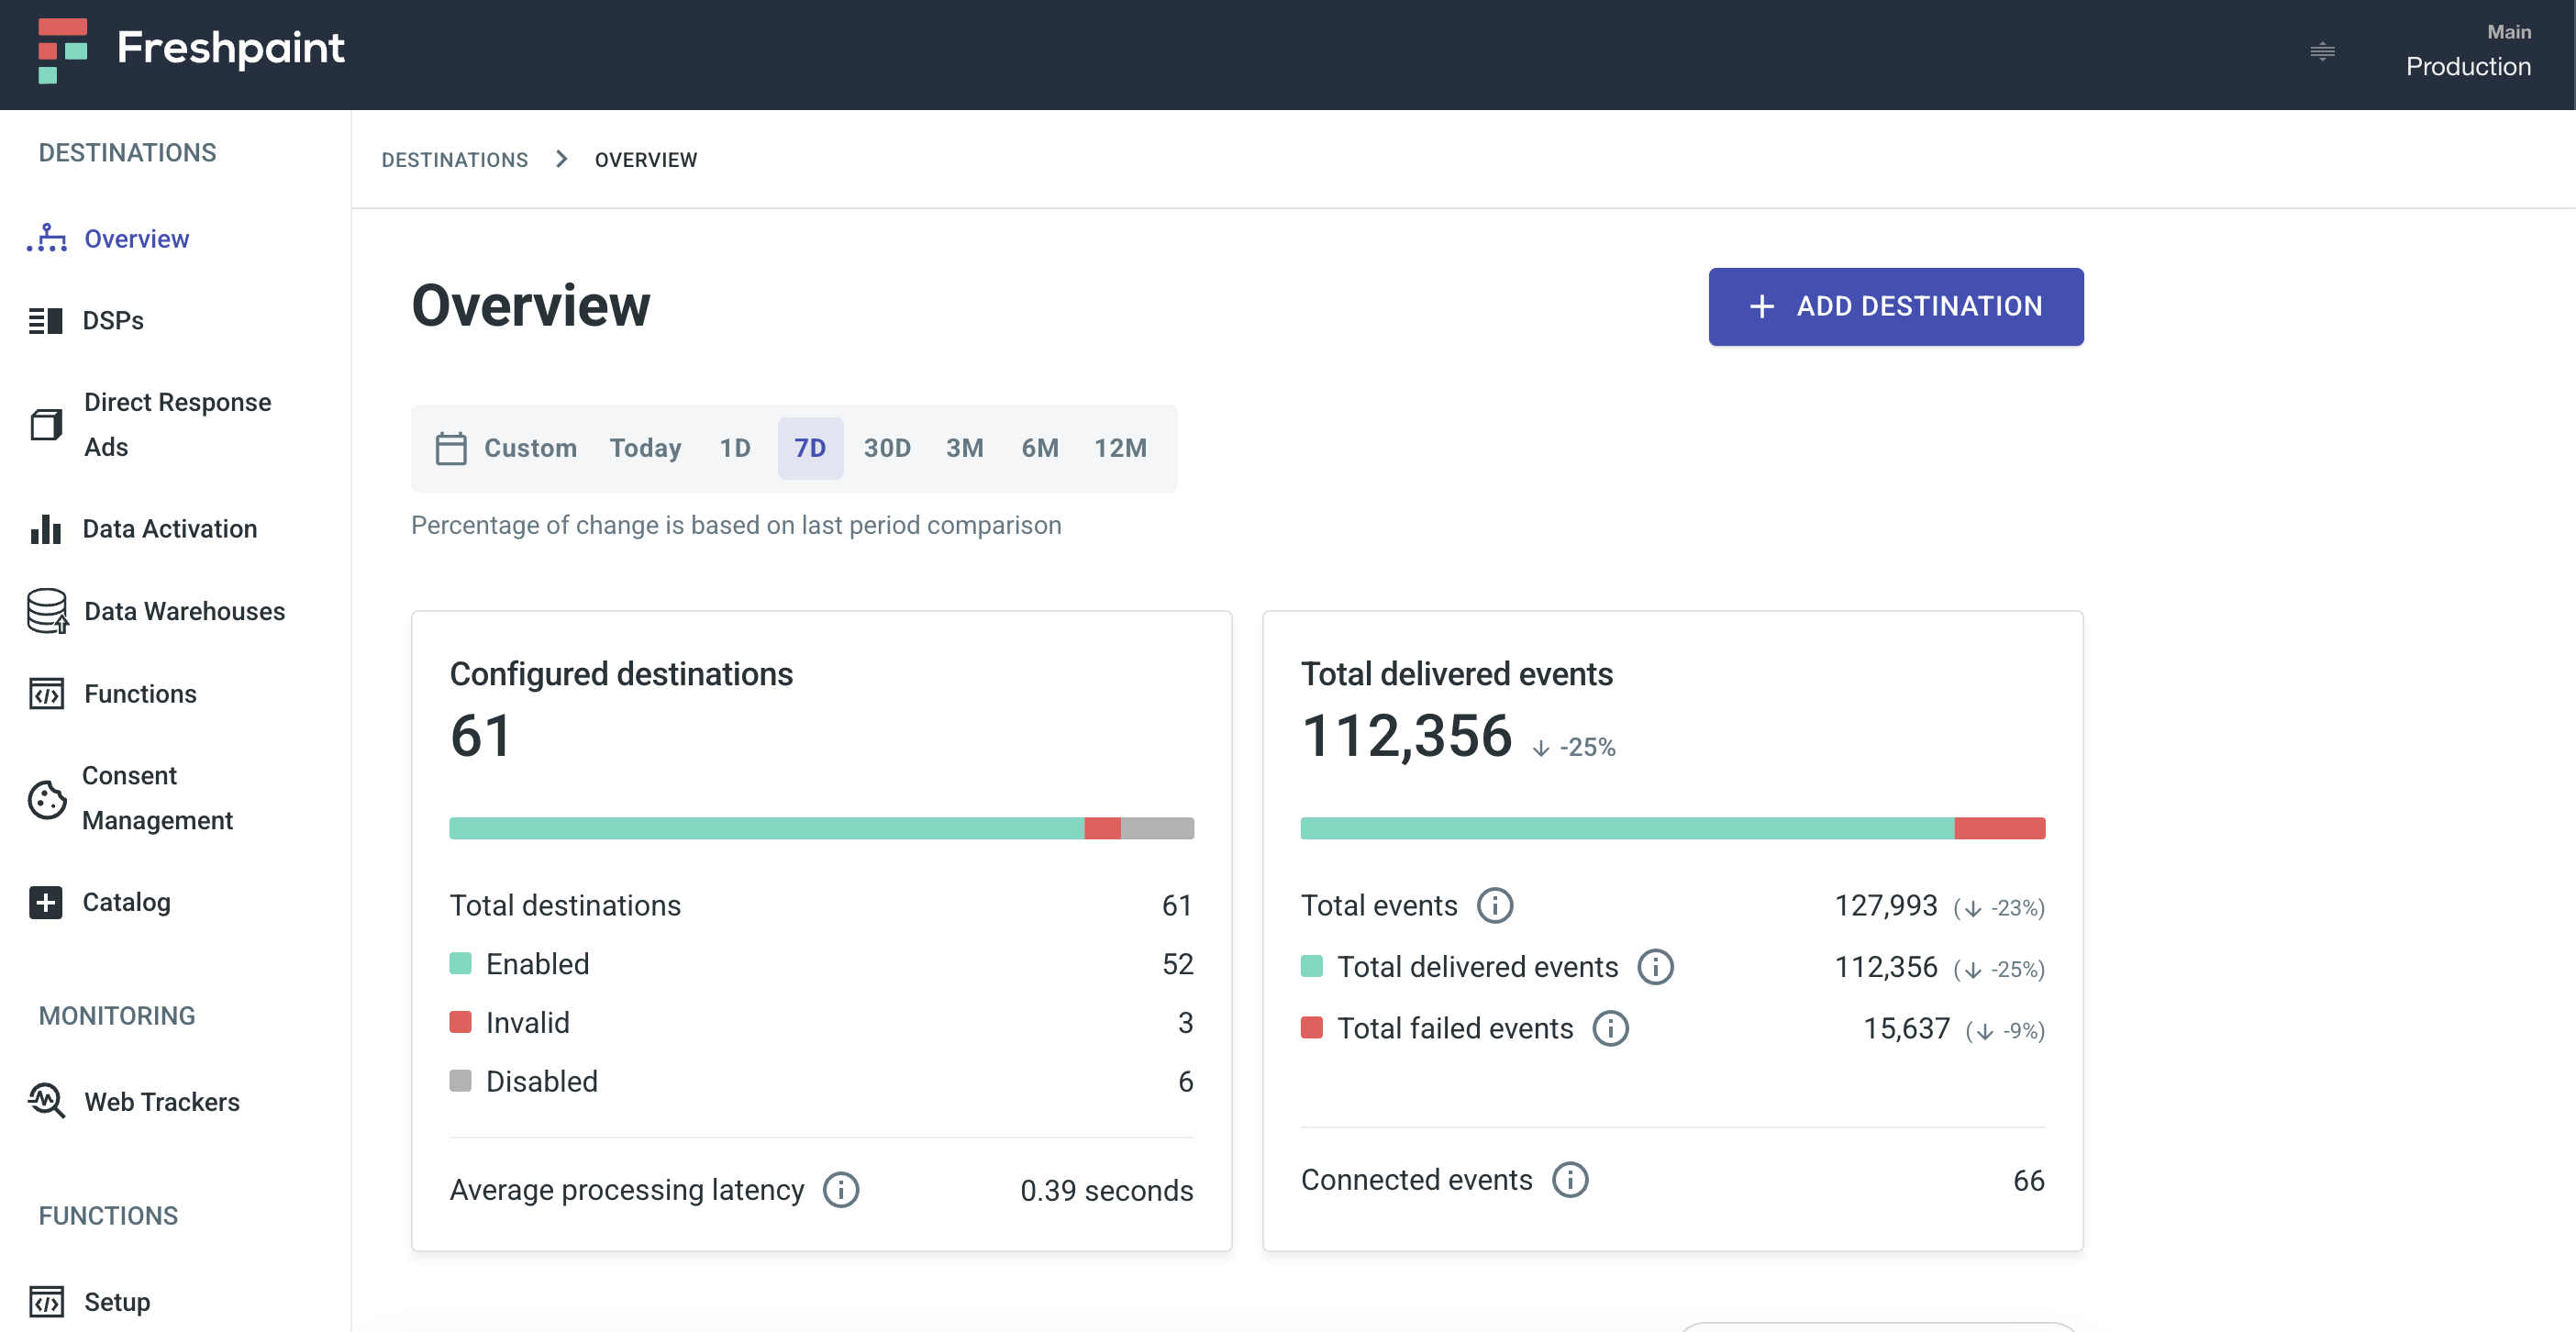The height and width of the screenshot is (1332, 2576).
Task: Switch time range to 12M
Action: click(1119, 447)
